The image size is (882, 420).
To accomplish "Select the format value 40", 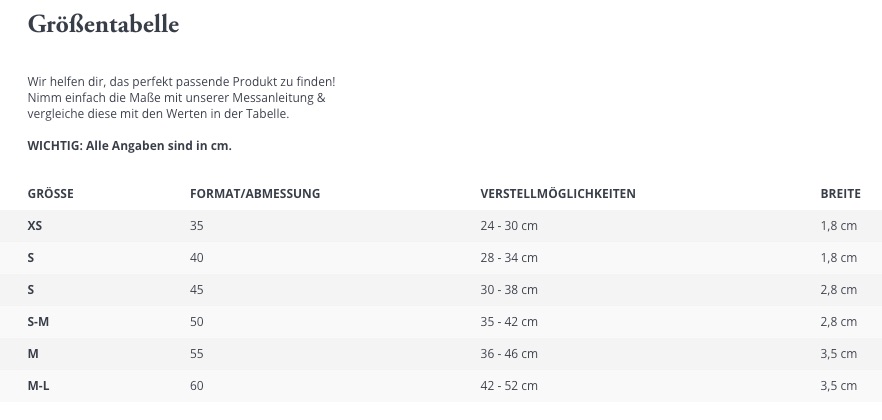I will [x=196, y=258].
